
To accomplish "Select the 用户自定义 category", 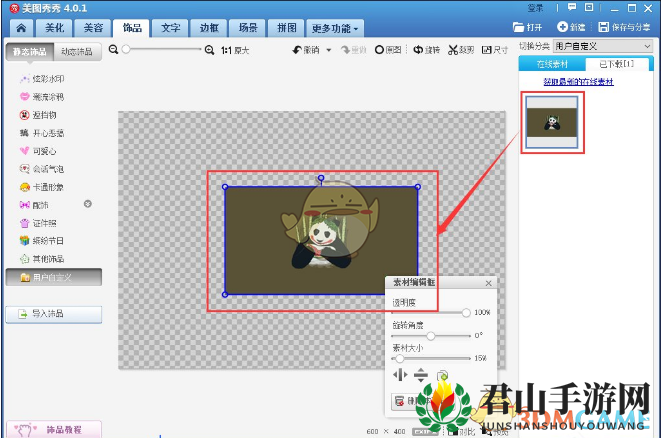I will point(54,277).
